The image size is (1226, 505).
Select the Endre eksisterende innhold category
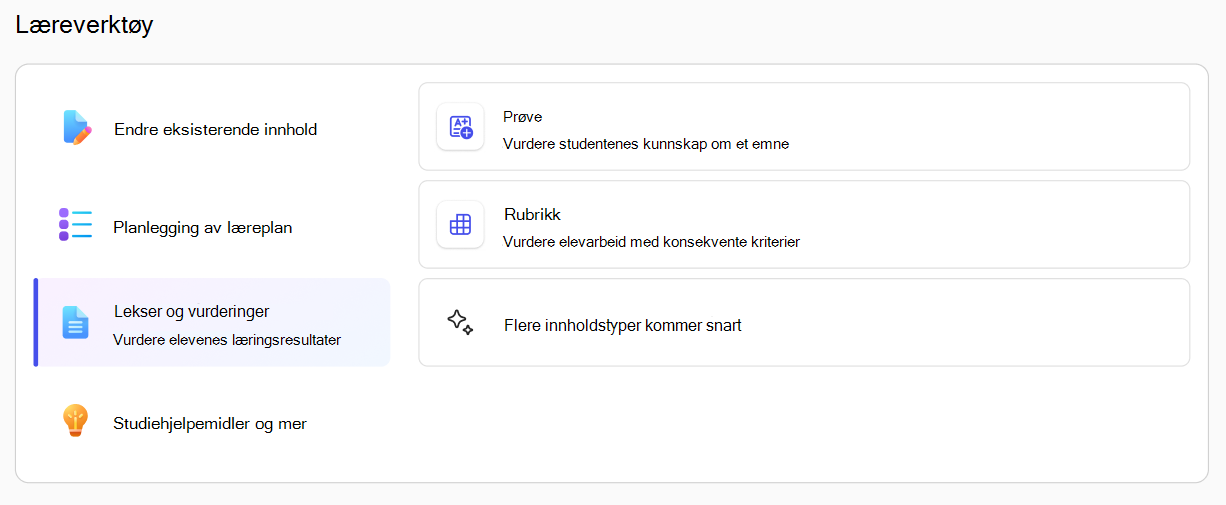(212, 128)
